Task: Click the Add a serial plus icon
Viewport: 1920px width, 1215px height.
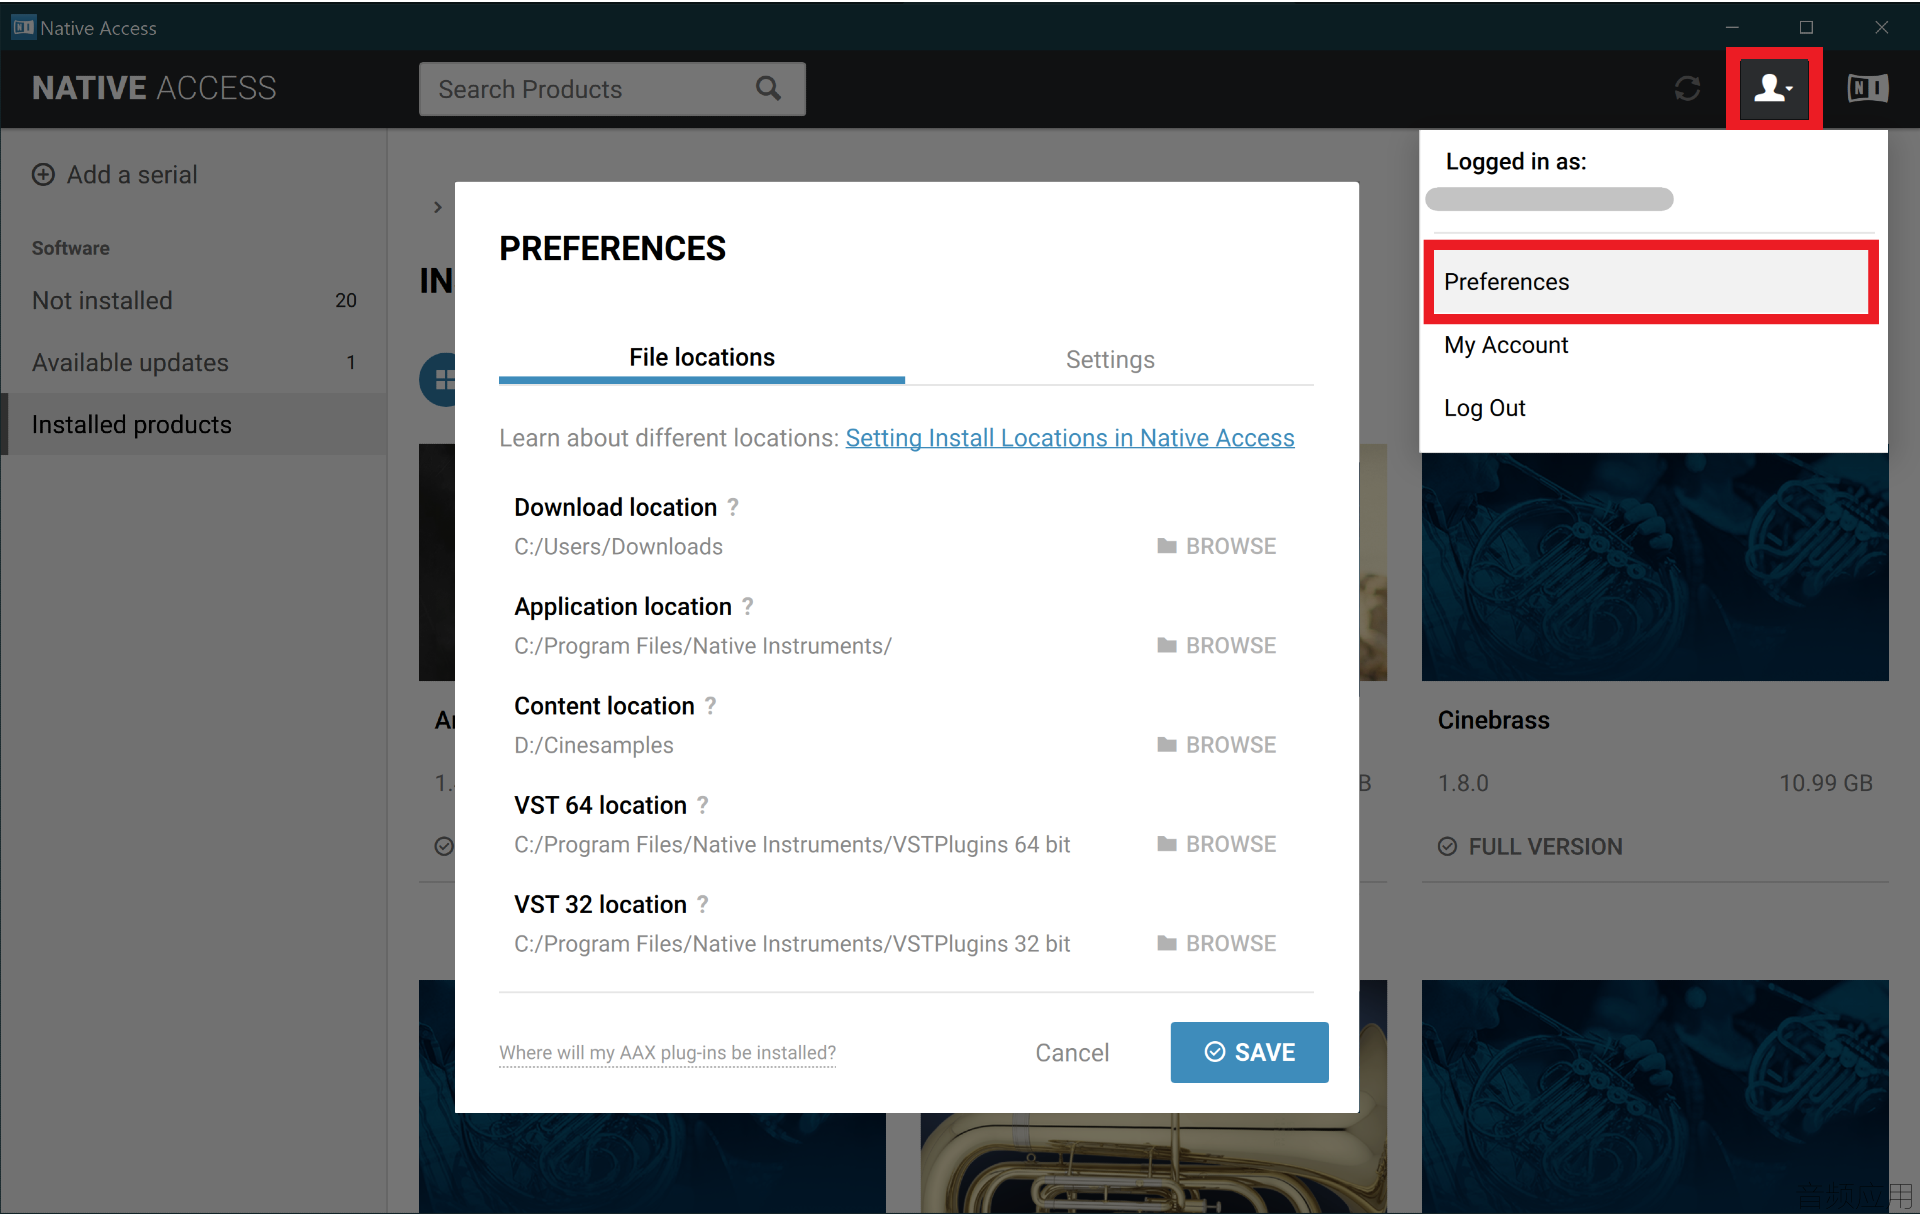Action: [43, 175]
